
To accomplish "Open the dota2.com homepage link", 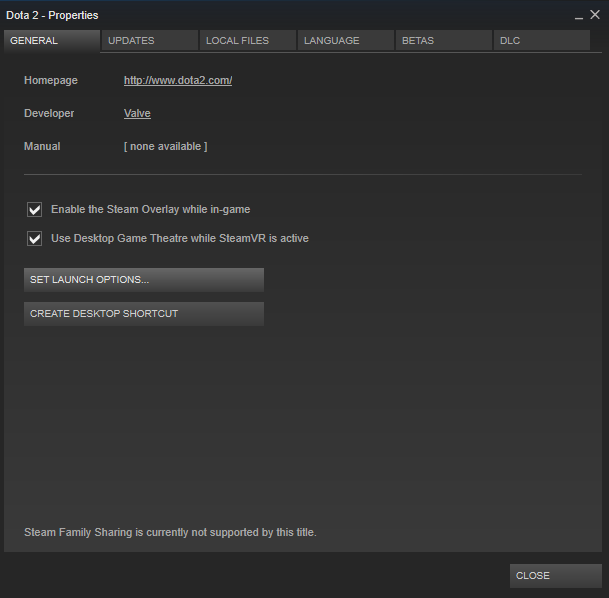I will coord(178,80).
